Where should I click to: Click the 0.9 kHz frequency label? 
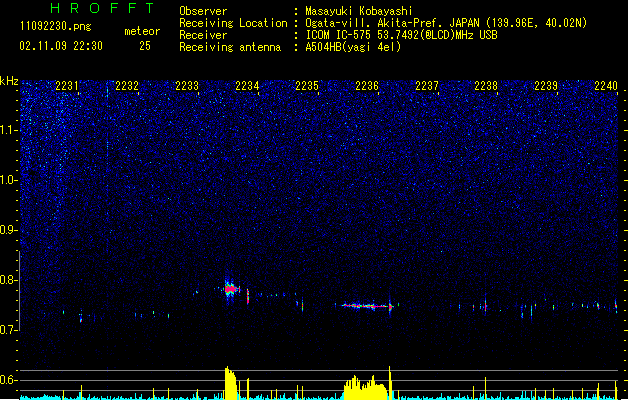click(x=9, y=230)
